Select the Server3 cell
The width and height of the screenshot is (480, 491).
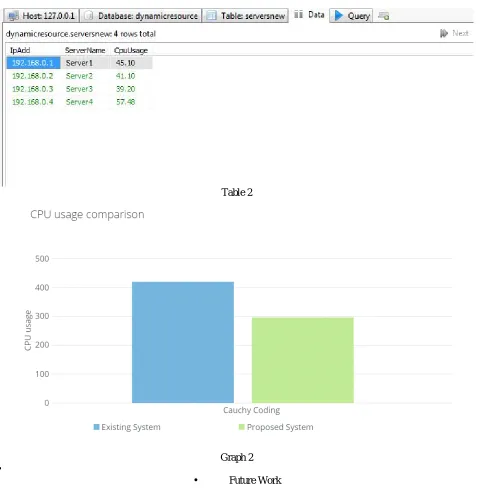(x=79, y=89)
